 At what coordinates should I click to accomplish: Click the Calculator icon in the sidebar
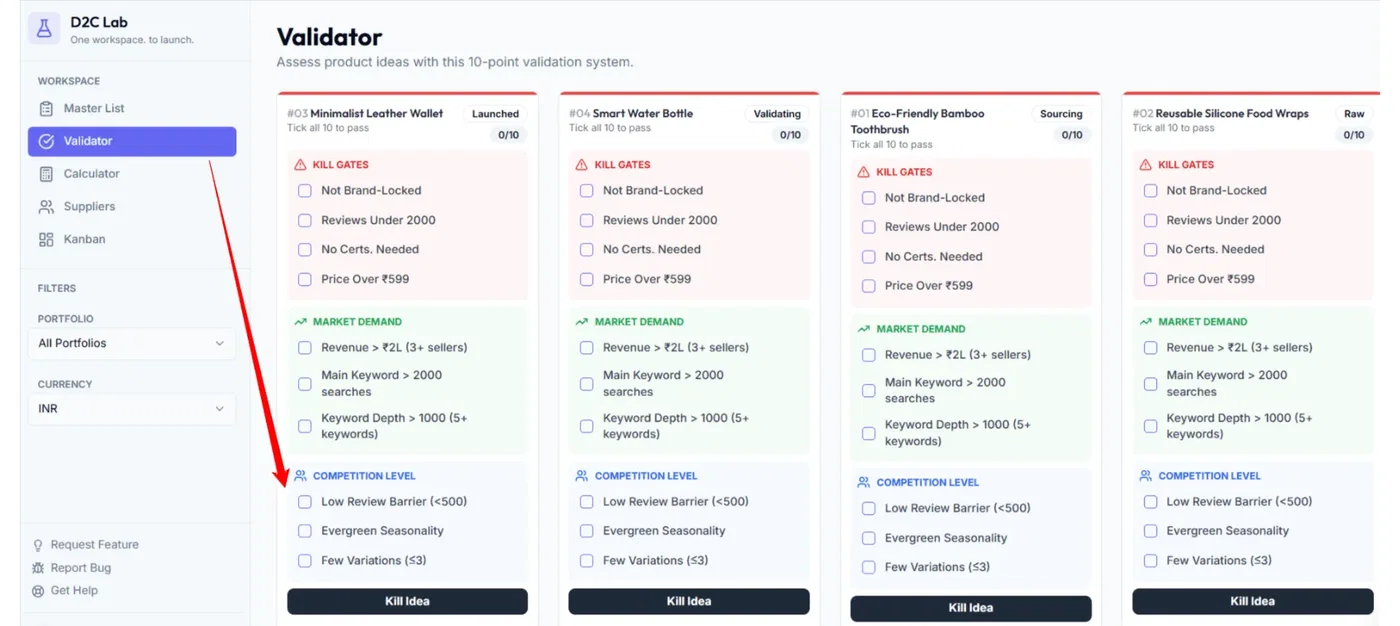pos(46,174)
